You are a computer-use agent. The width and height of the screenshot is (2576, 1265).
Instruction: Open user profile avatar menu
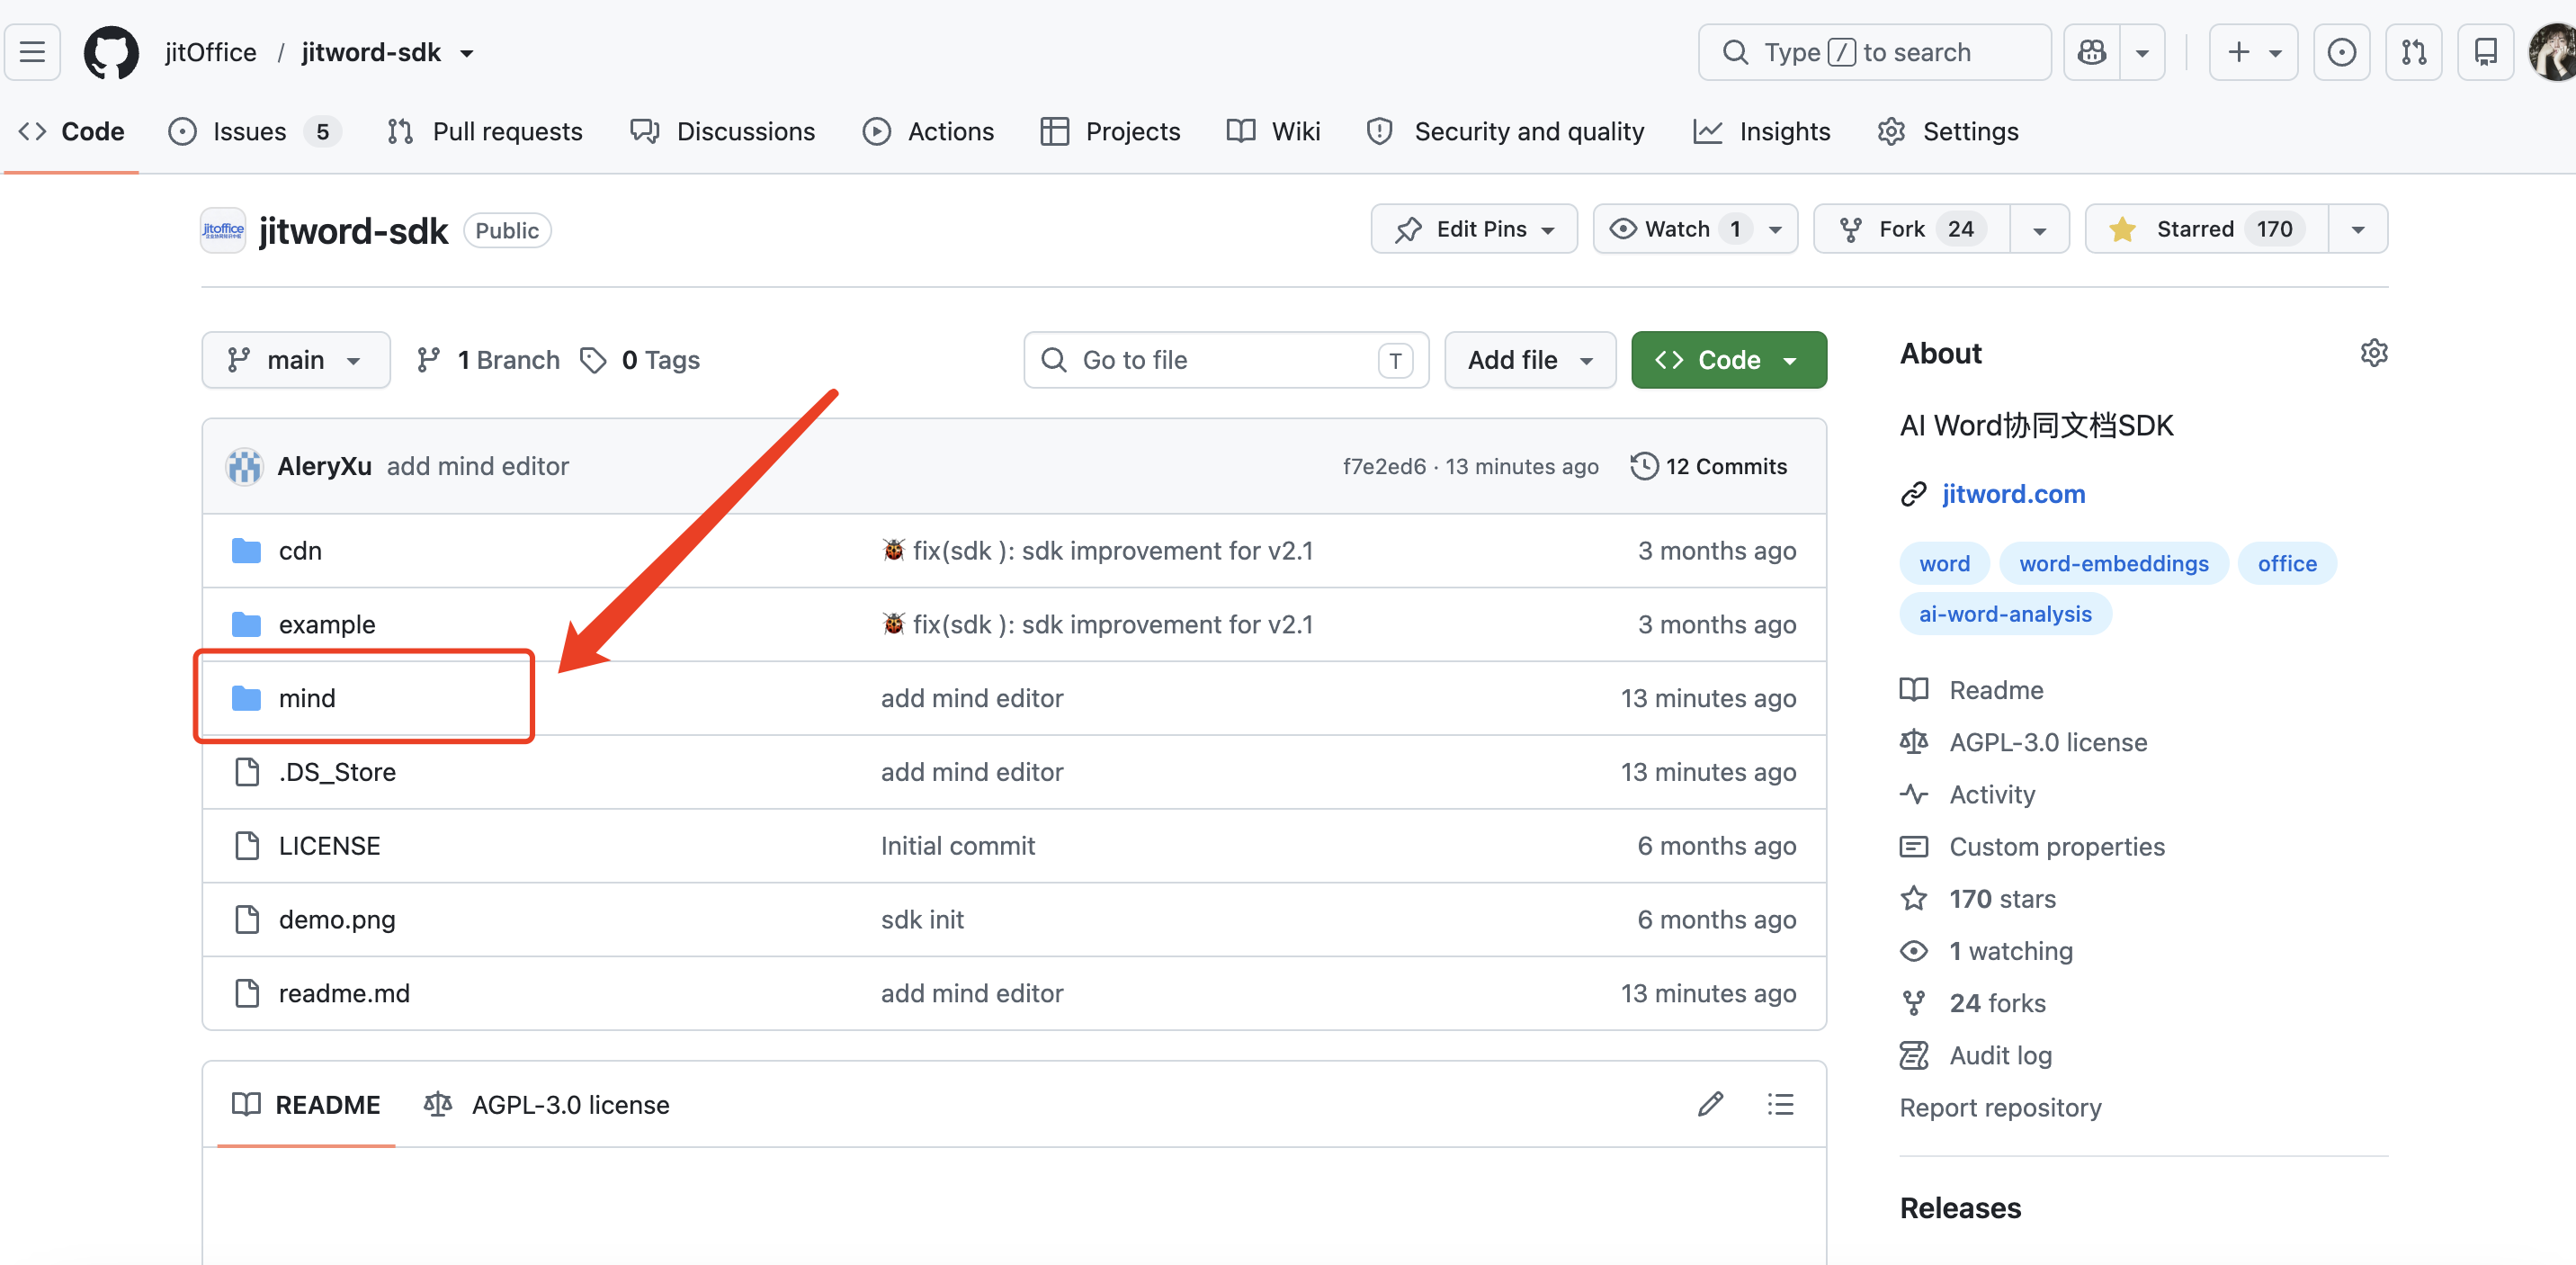click(2553, 52)
